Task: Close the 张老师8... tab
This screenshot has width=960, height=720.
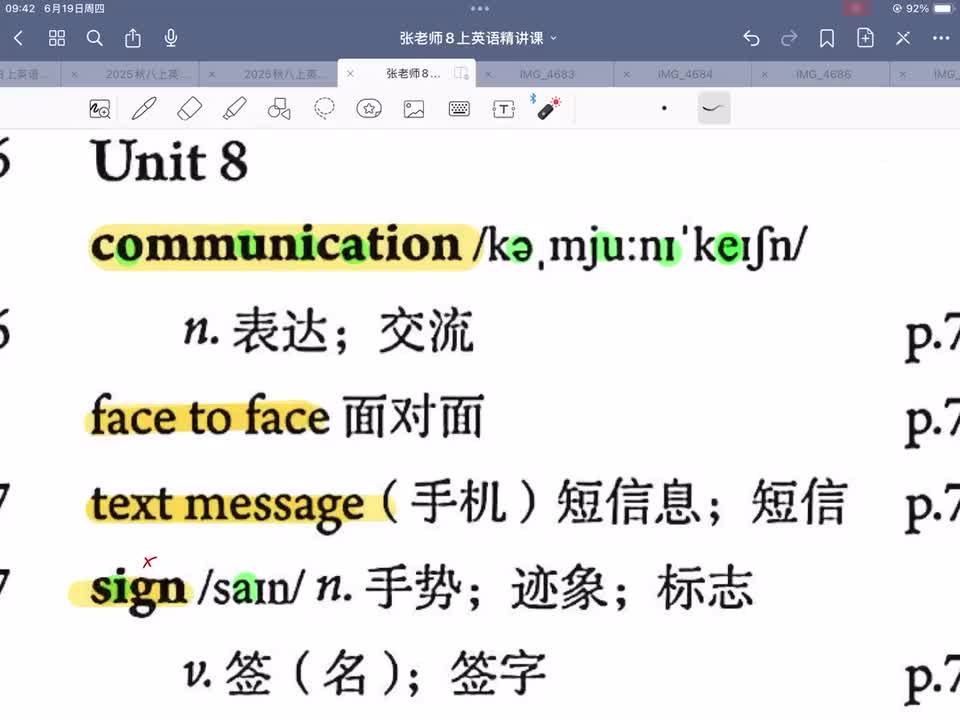Action: [x=350, y=73]
